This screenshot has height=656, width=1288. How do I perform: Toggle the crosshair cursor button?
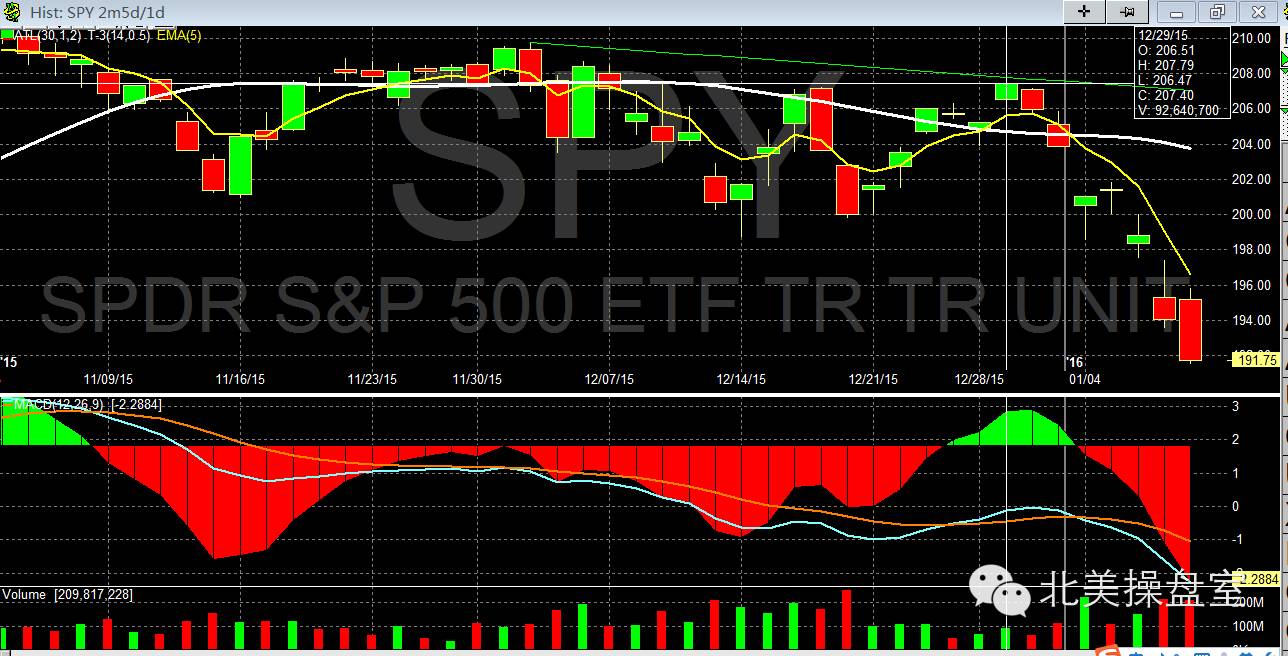(x=1085, y=12)
